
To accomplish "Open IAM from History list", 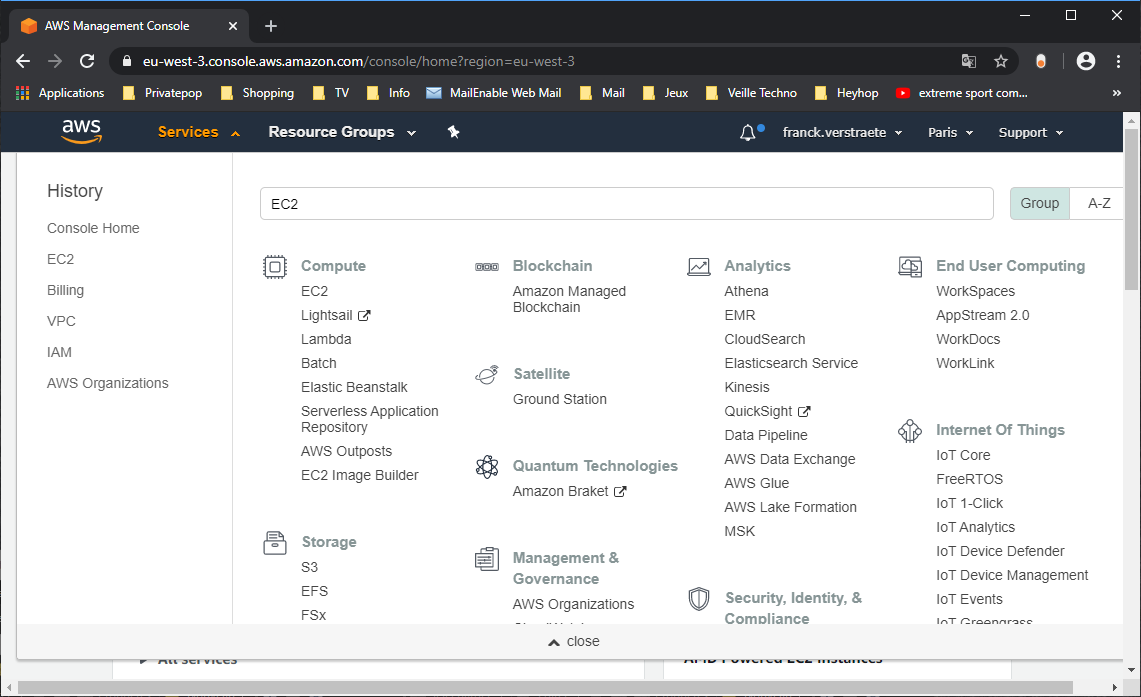I will tap(59, 352).
